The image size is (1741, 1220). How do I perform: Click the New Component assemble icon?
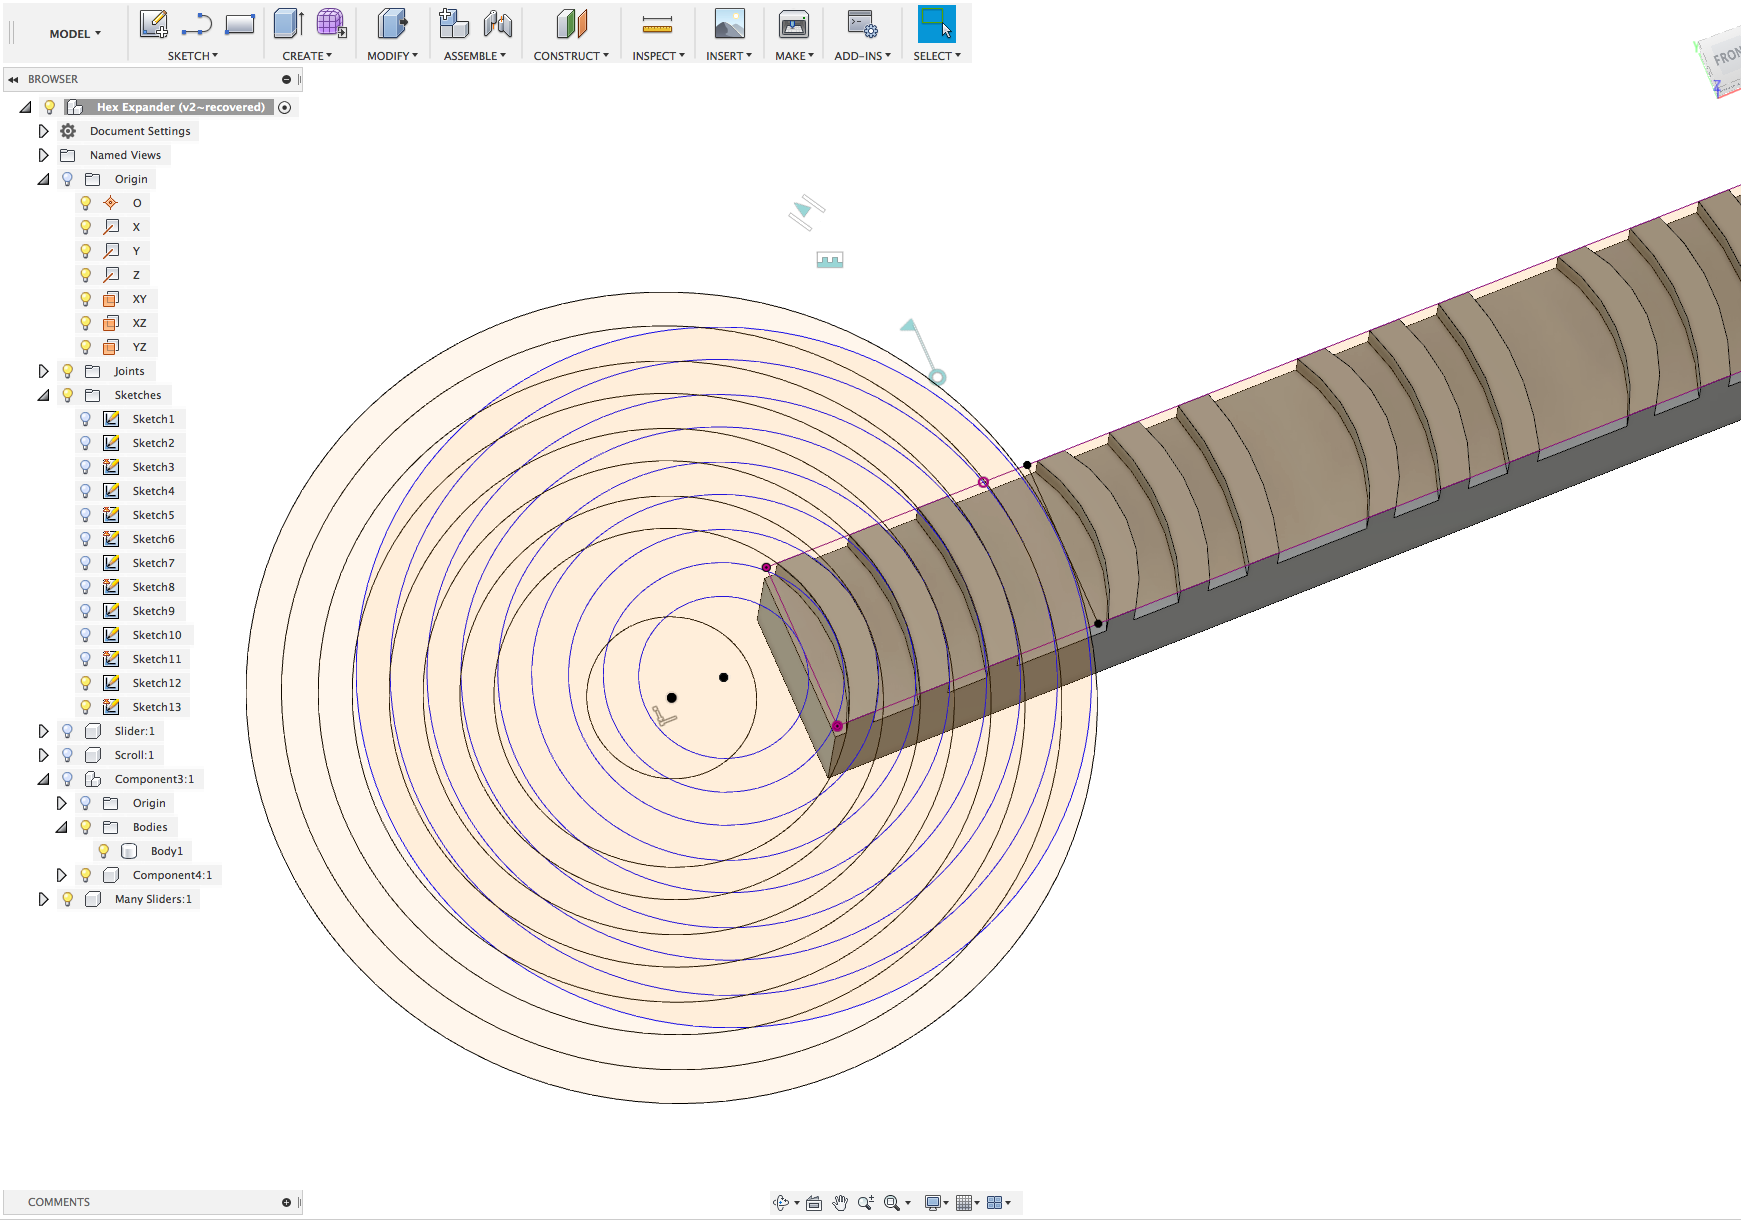(x=454, y=24)
